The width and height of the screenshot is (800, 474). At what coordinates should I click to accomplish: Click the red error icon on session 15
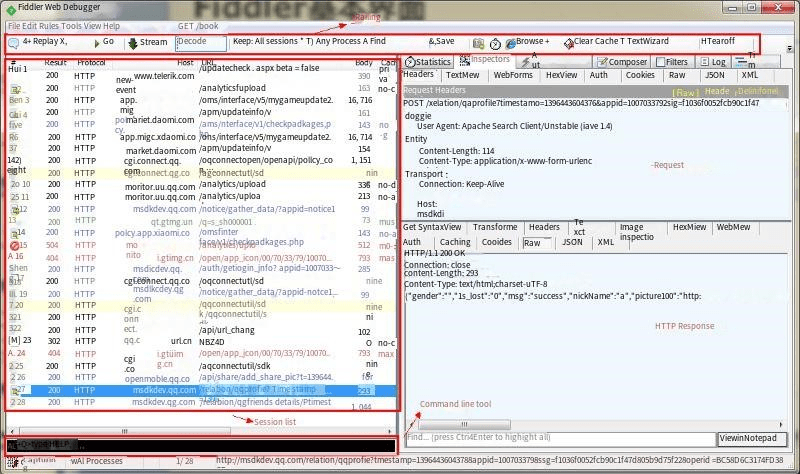14,245
